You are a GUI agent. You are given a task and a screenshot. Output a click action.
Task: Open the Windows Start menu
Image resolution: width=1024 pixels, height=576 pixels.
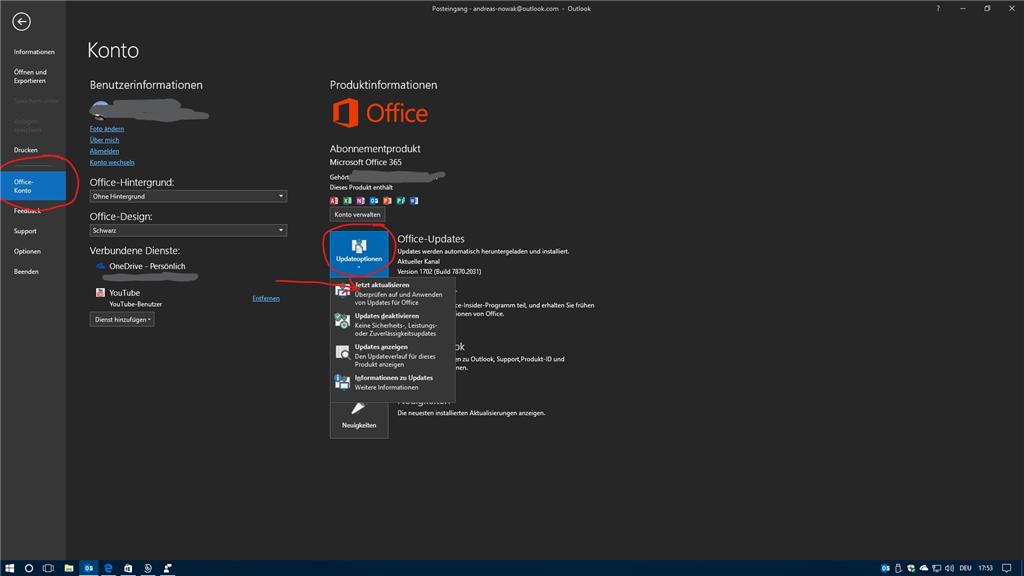click(x=9, y=568)
